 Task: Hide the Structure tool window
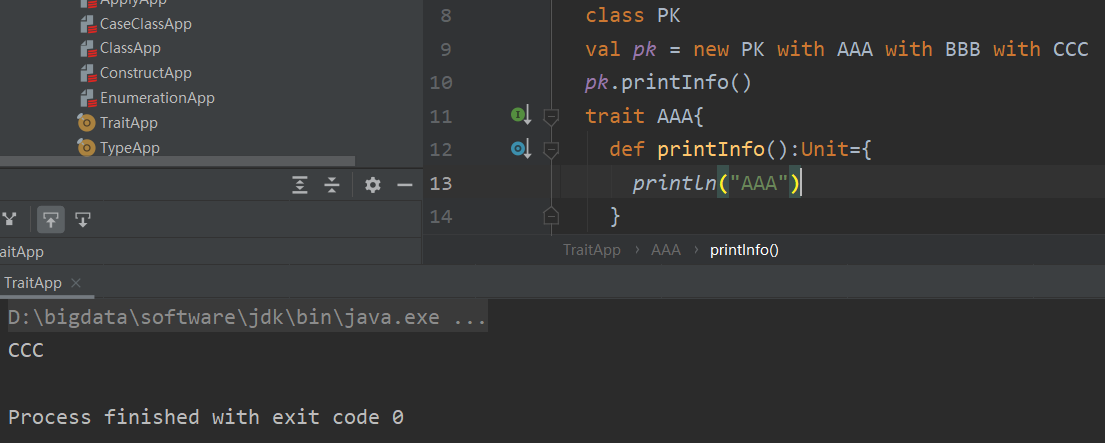[x=405, y=185]
